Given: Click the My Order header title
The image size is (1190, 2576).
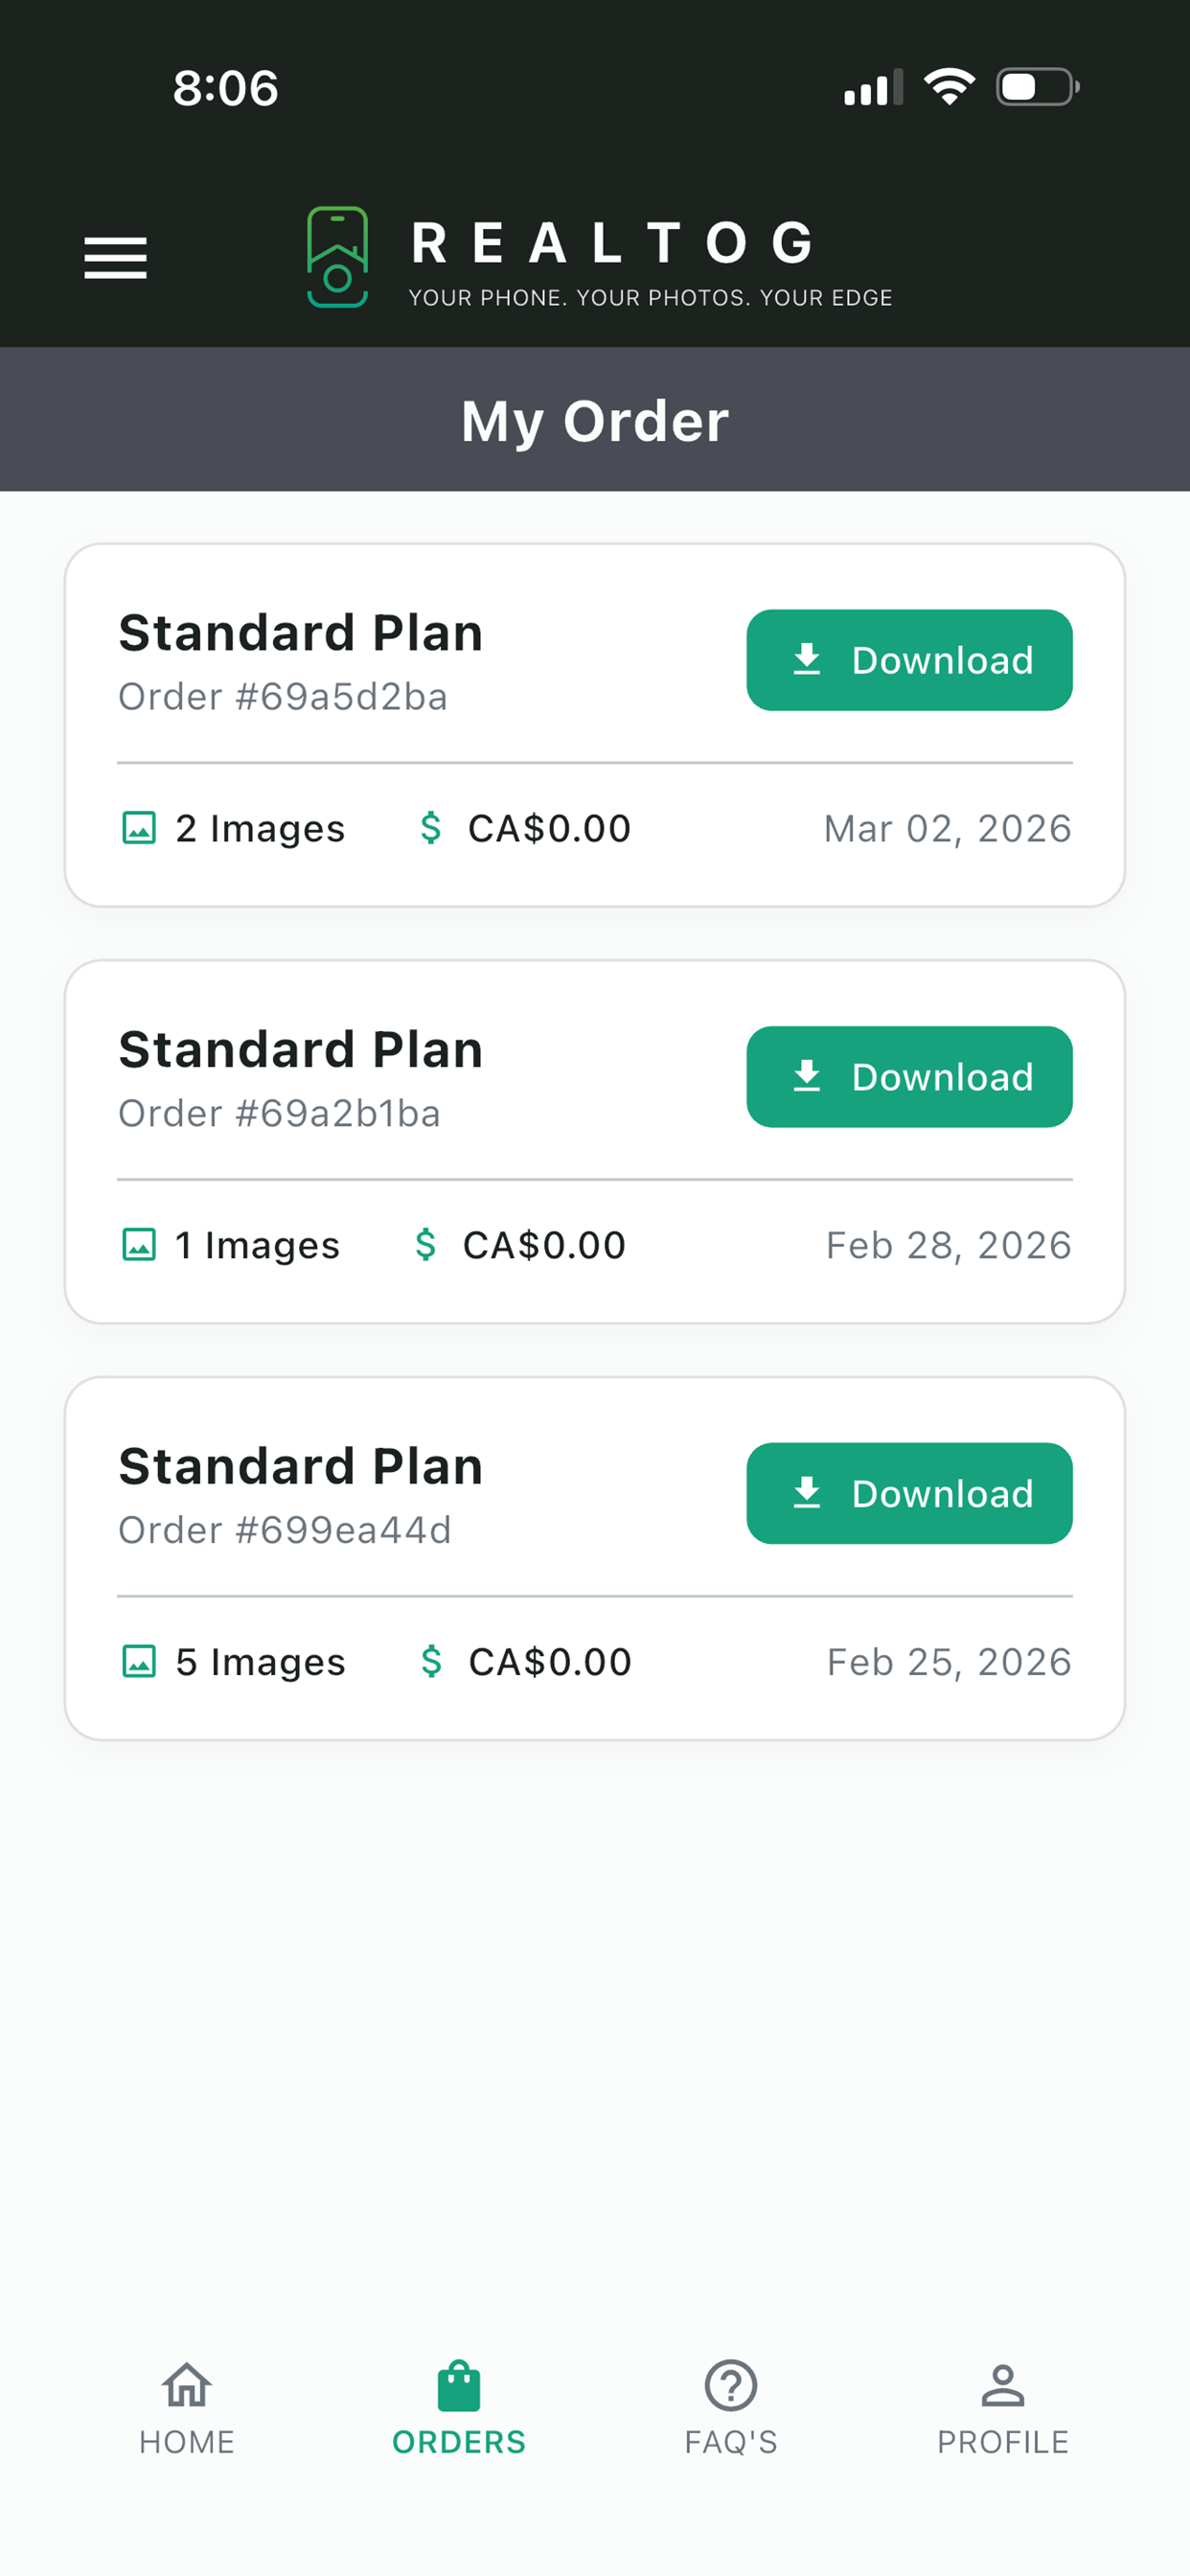Looking at the screenshot, I should (x=595, y=420).
